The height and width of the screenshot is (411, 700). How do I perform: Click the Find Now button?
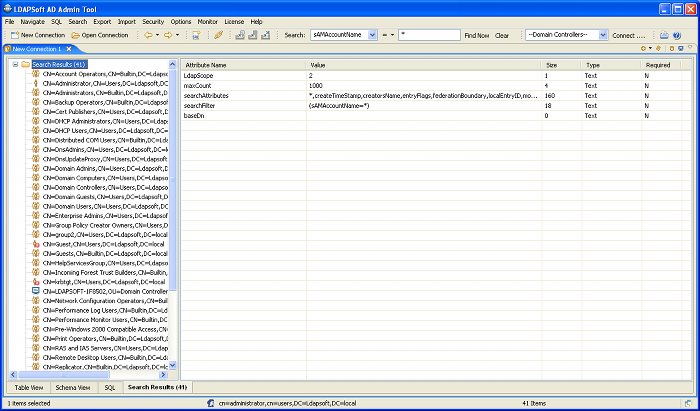pyautogui.click(x=476, y=35)
